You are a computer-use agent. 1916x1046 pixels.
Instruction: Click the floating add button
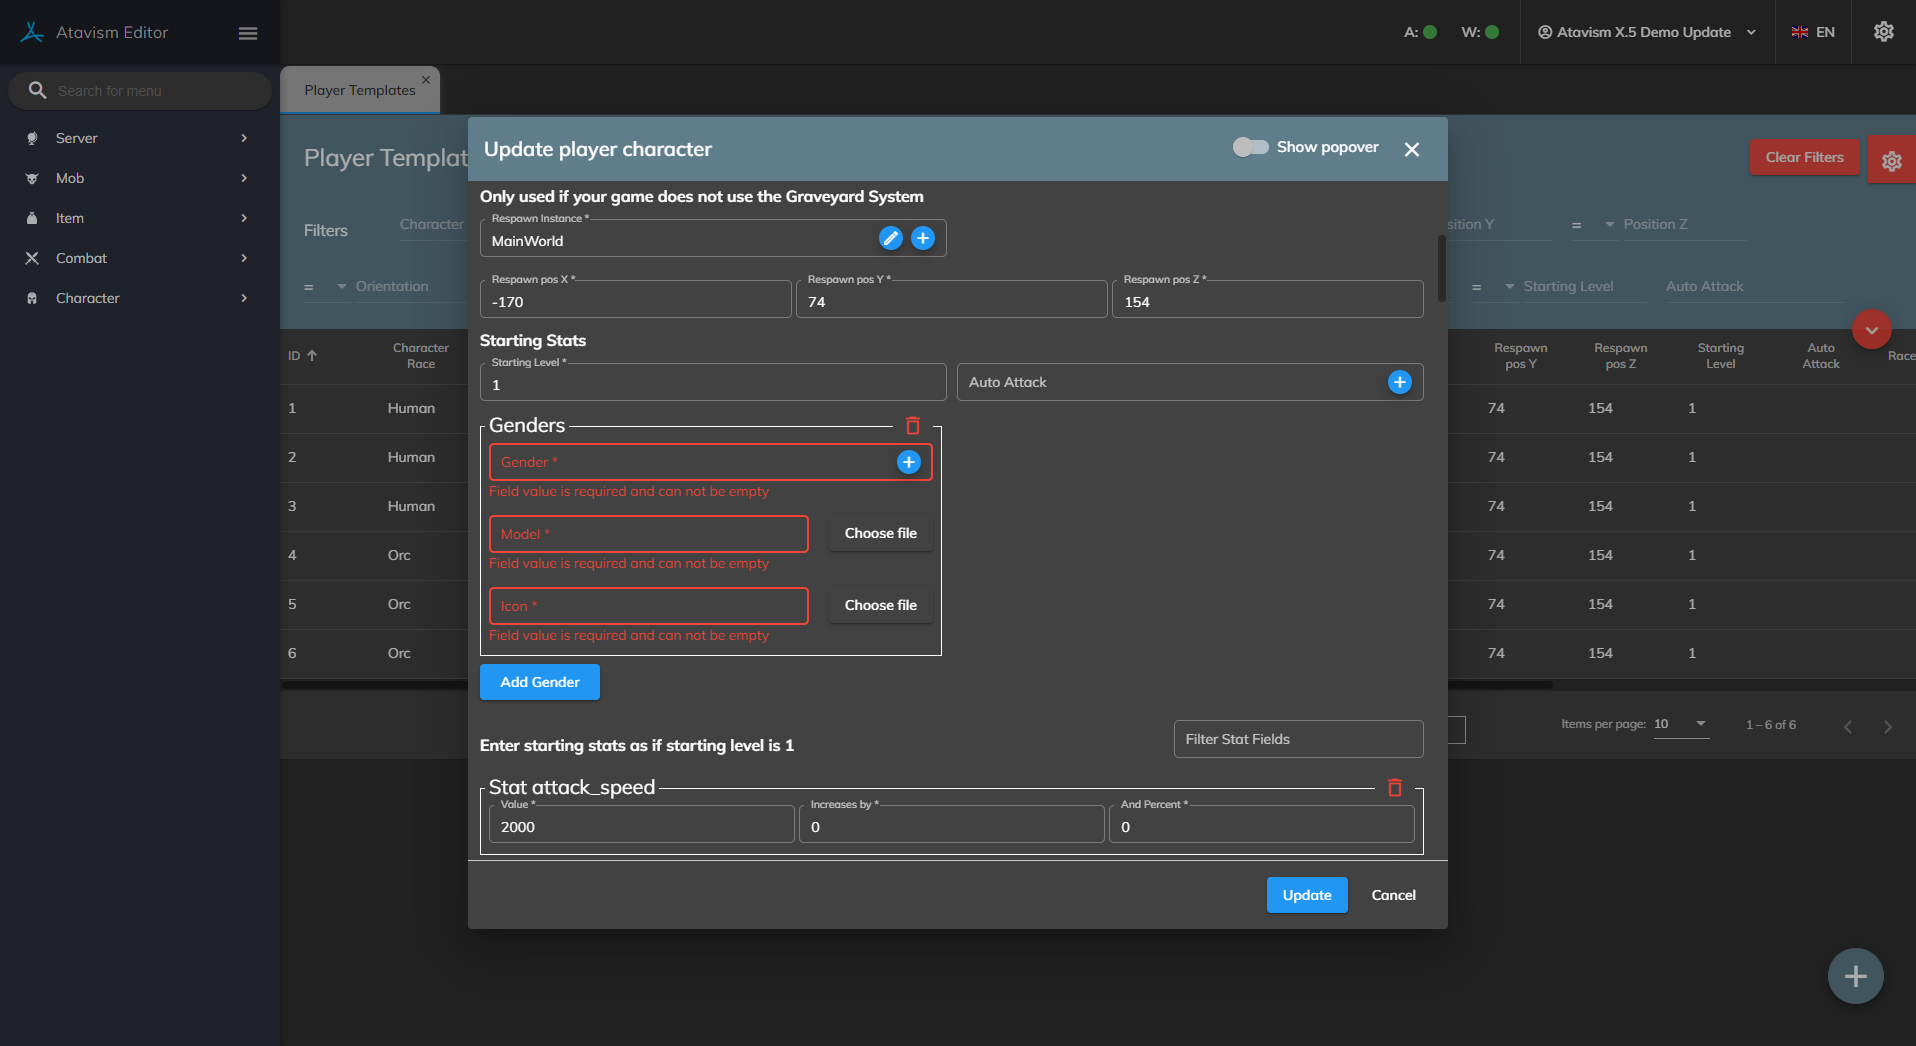click(1855, 976)
